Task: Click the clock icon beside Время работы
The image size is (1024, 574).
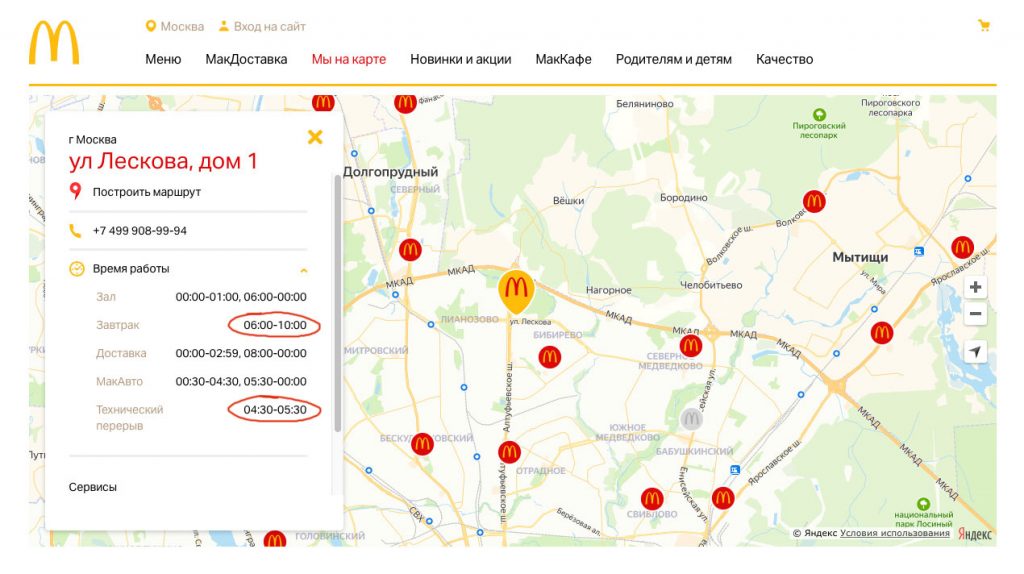Action: coord(77,268)
